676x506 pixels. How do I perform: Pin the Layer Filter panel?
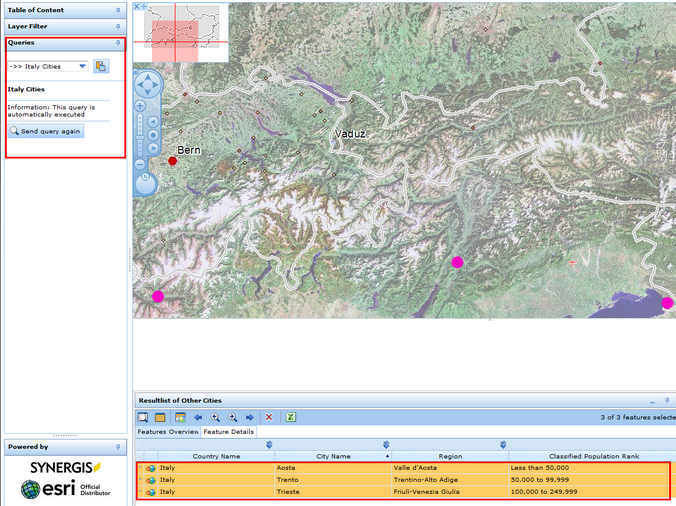[118, 26]
